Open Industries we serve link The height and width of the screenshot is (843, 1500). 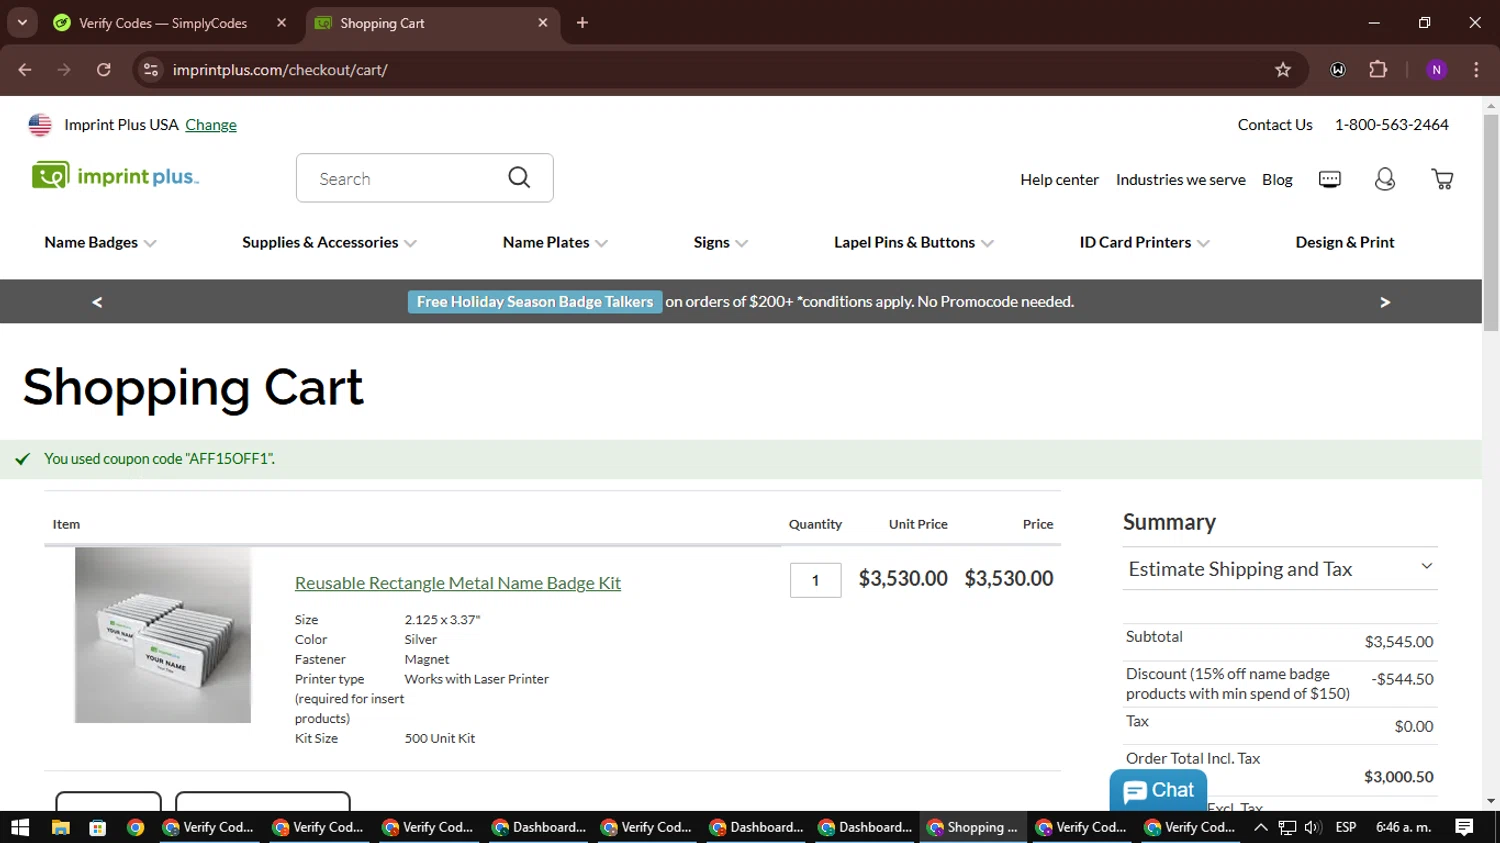click(x=1180, y=180)
